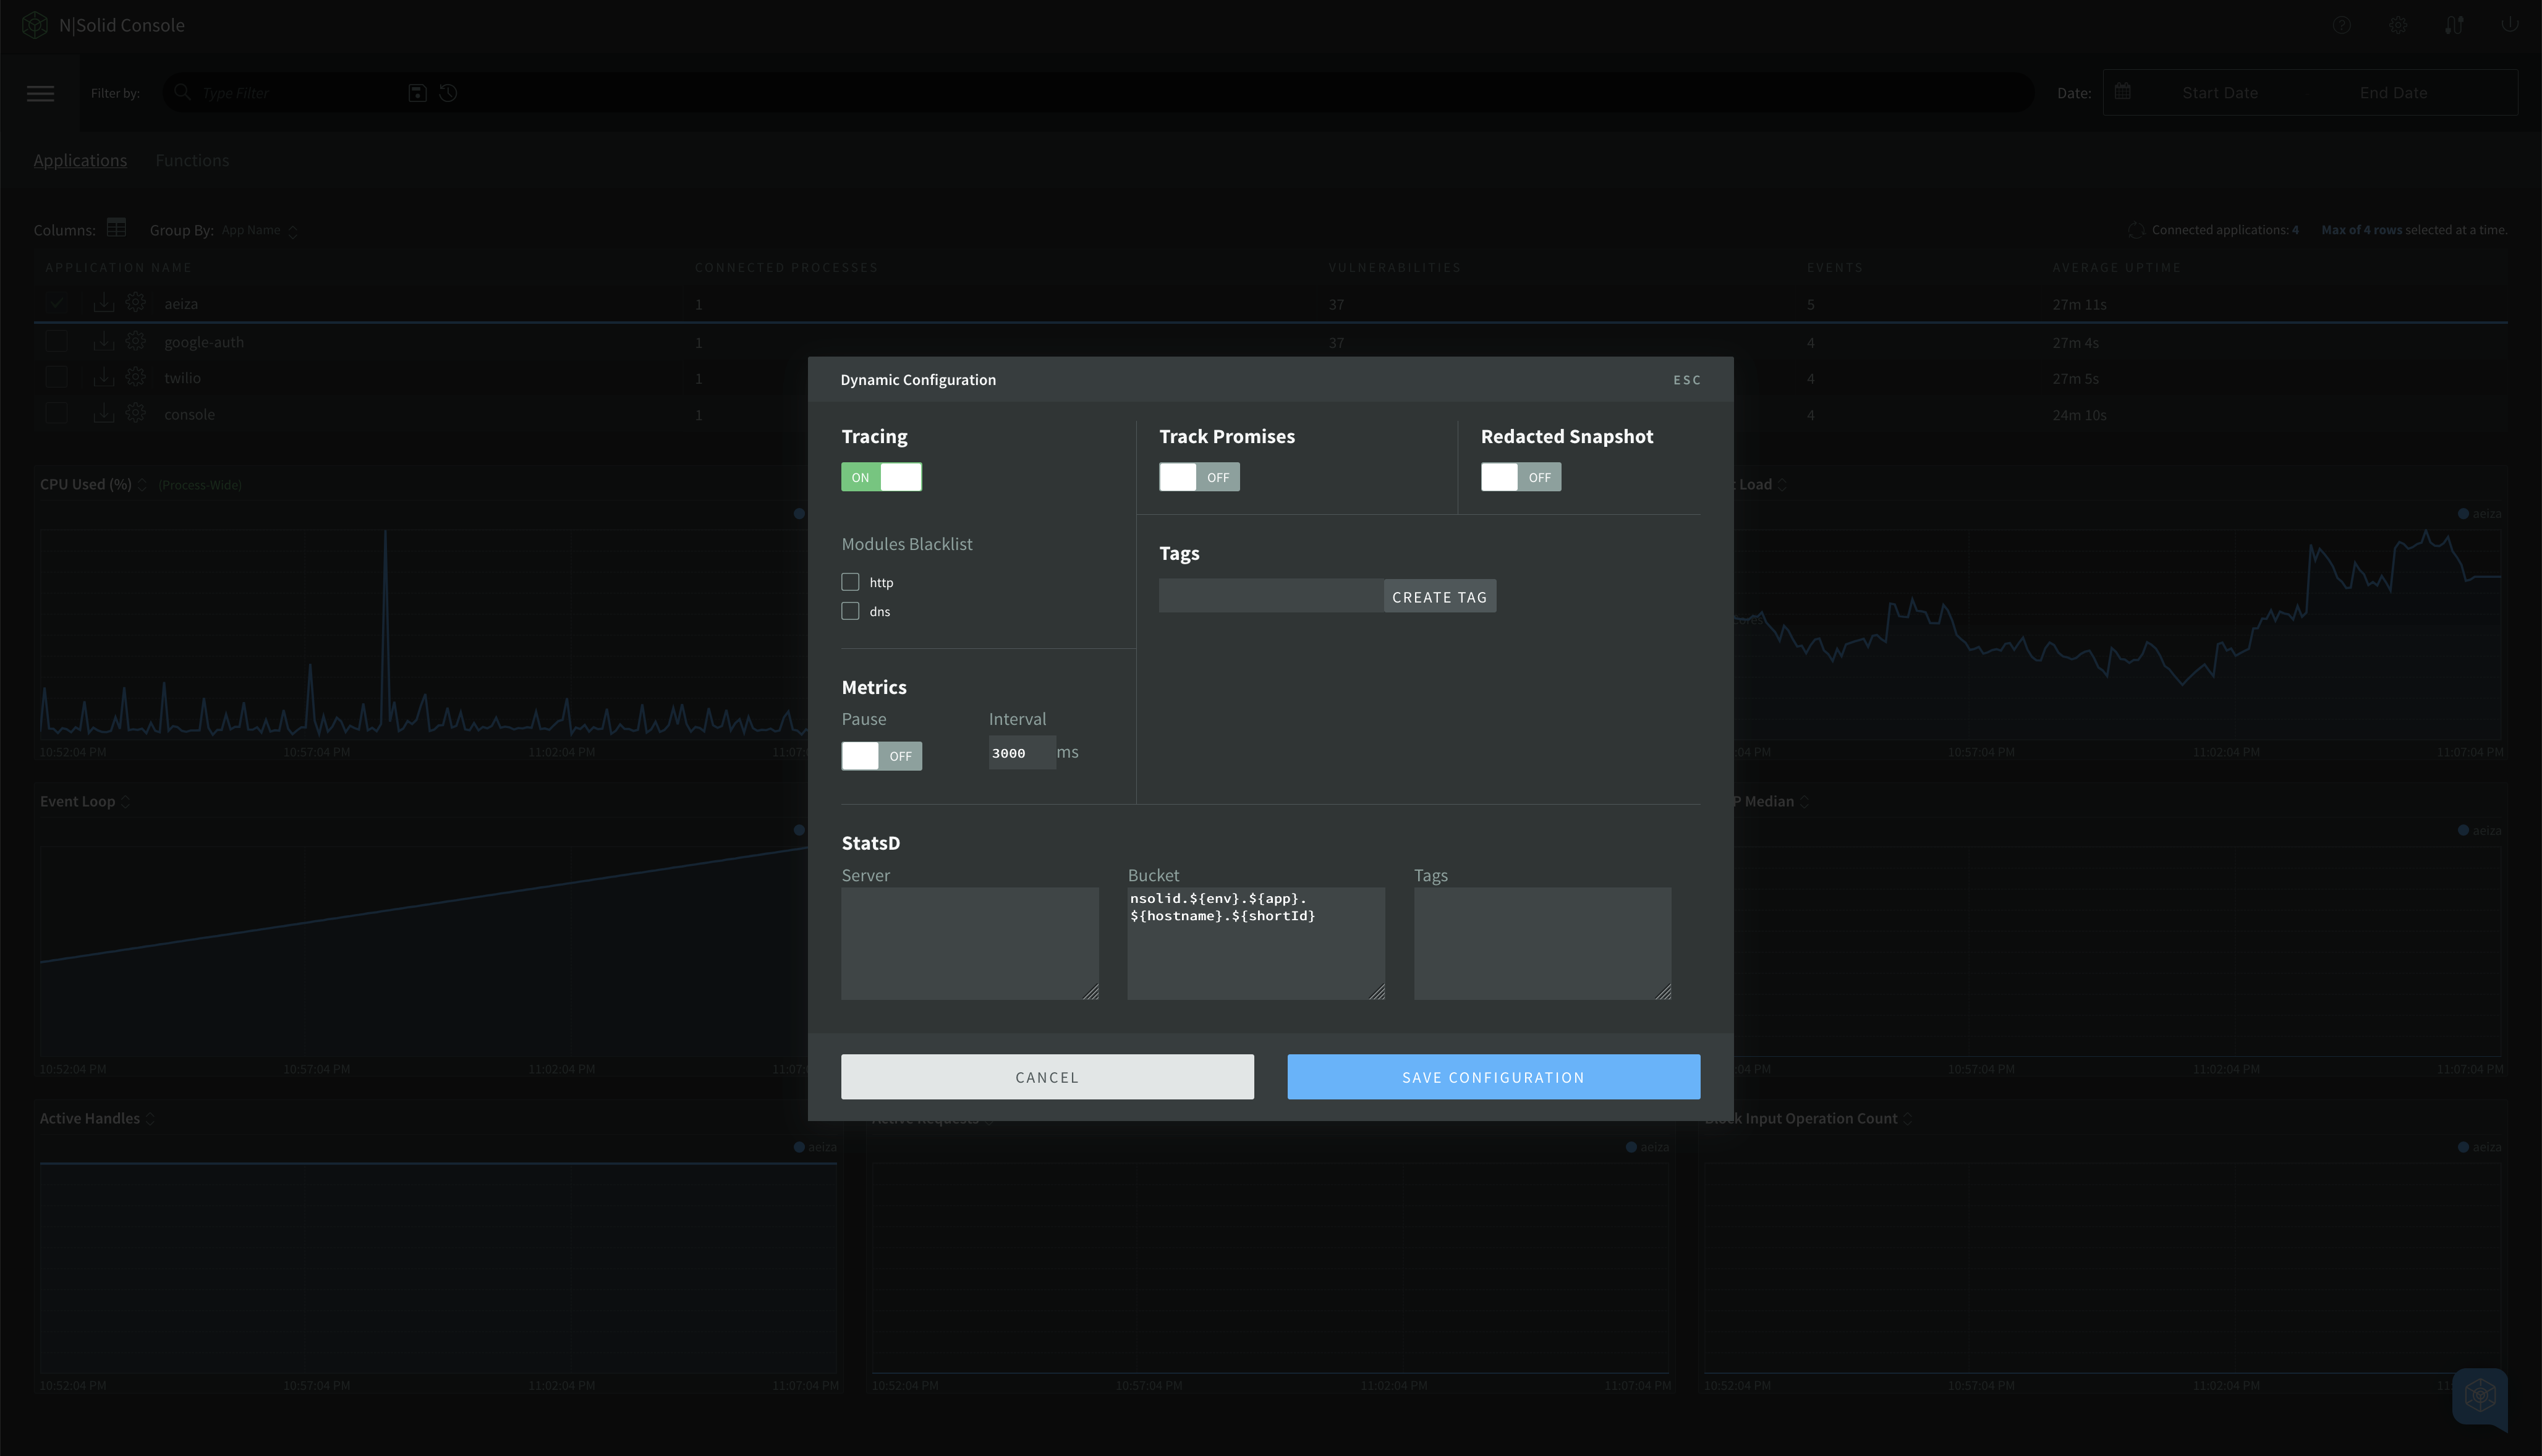Click the N|Solid logo icon
The width and height of the screenshot is (2542, 1456).
pyautogui.click(x=35, y=25)
